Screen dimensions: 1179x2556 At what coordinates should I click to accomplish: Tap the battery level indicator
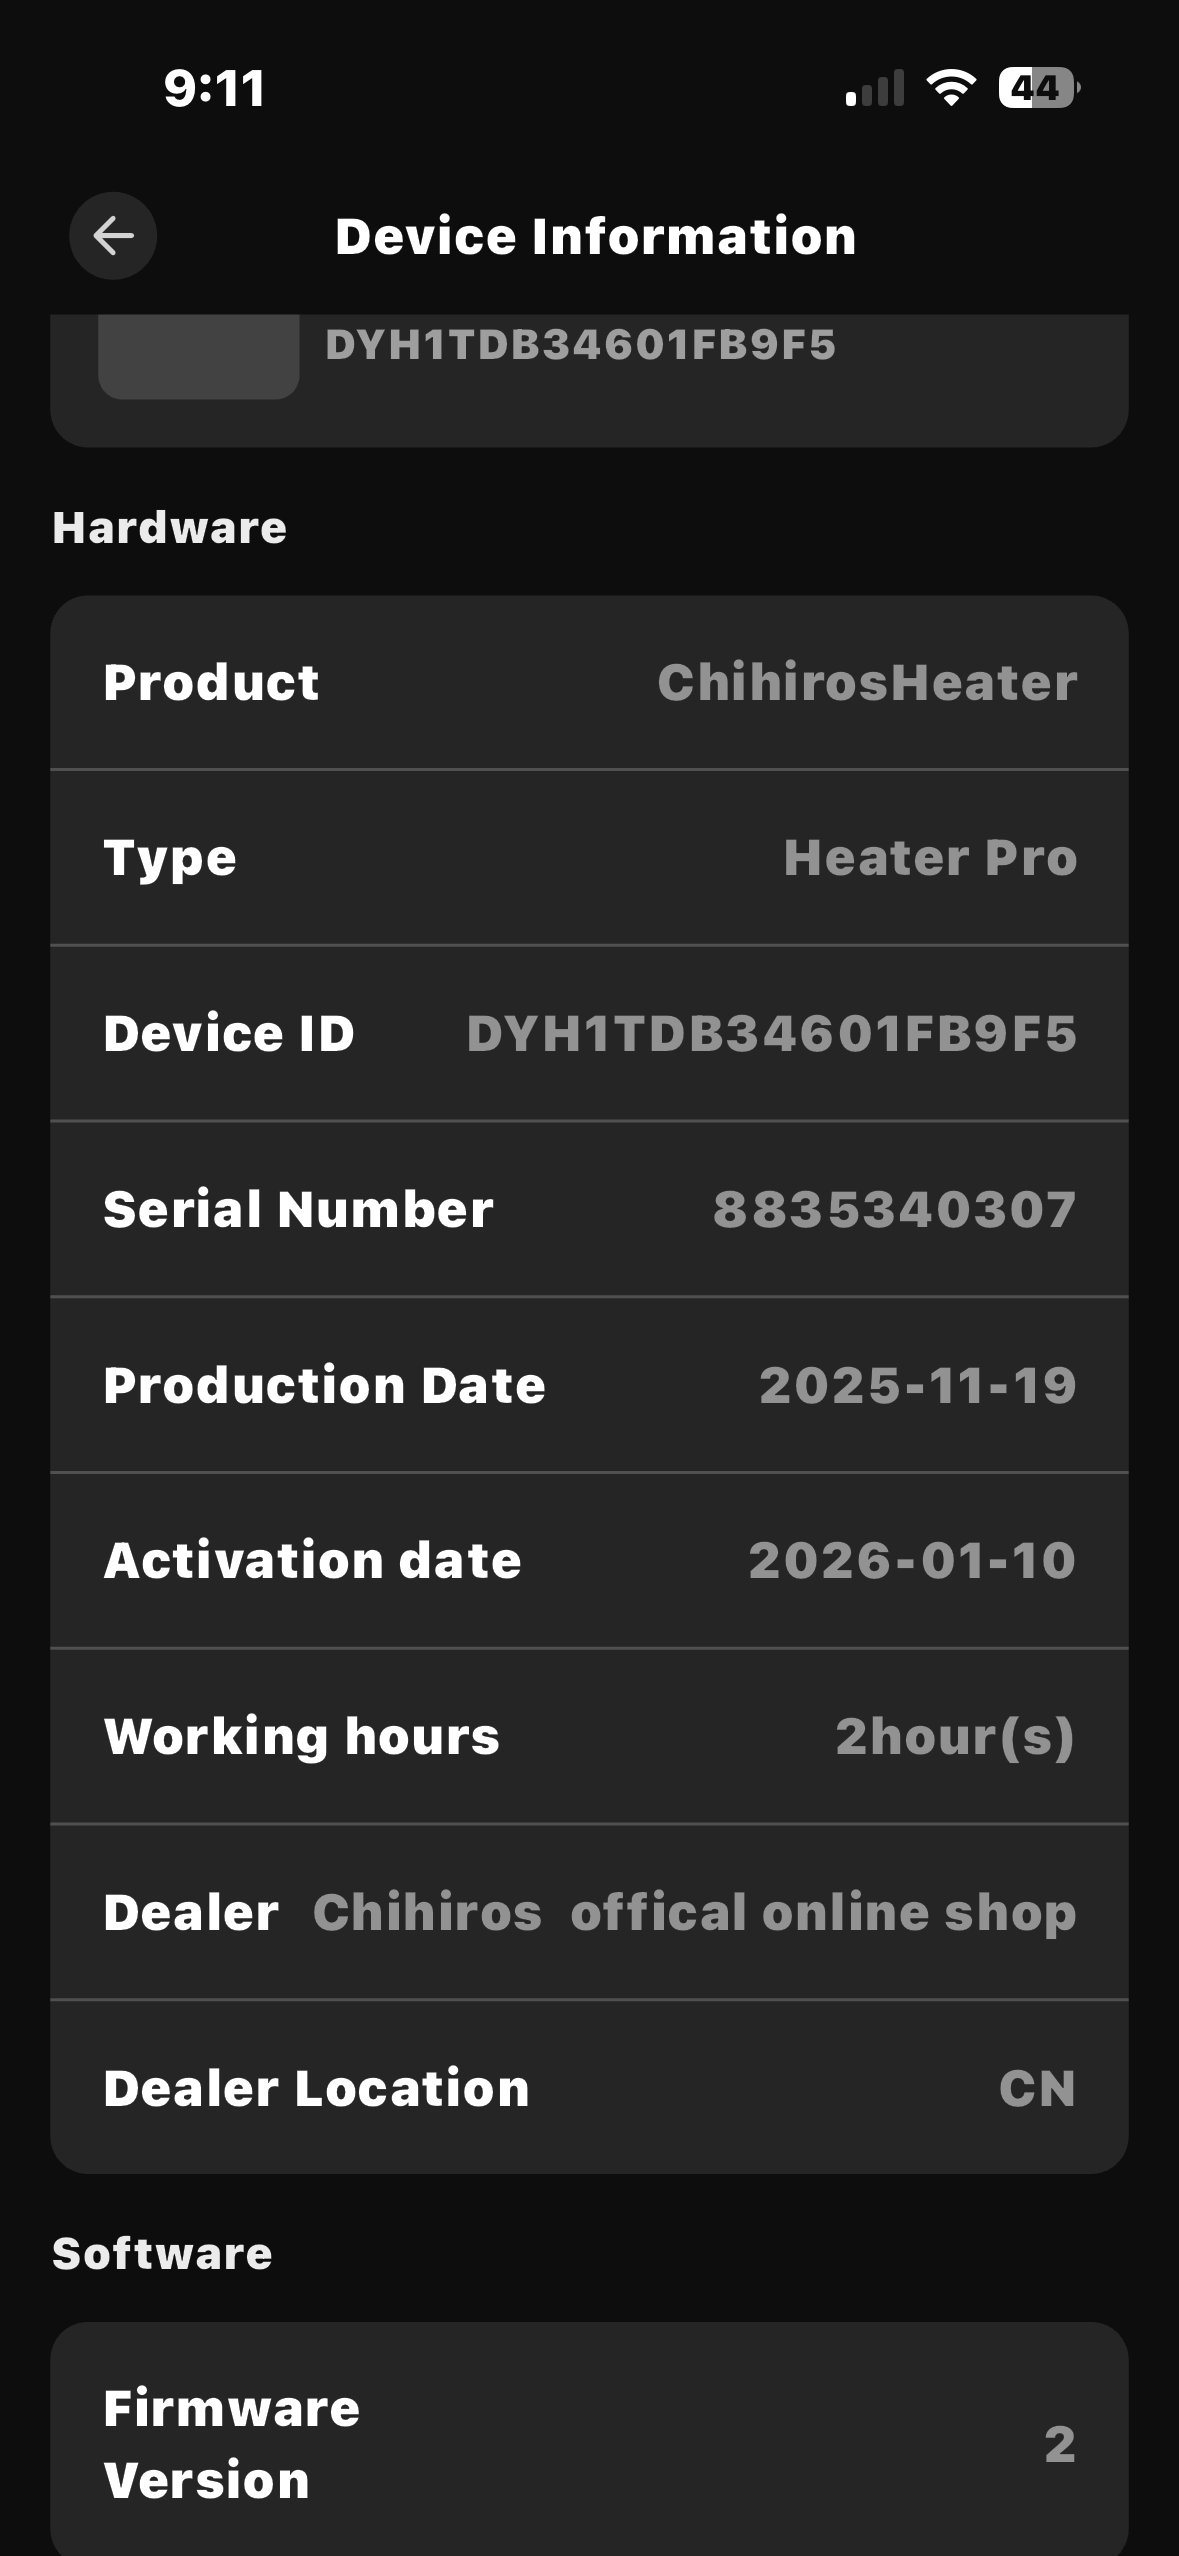(x=1039, y=88)
